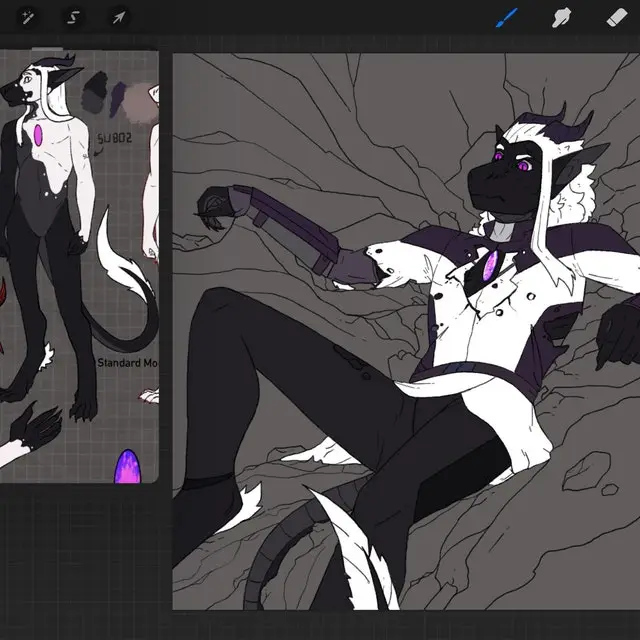Screen dimensions: 640x640
Task: Select the Transform arrow tool
Action: tap(119, 18)
